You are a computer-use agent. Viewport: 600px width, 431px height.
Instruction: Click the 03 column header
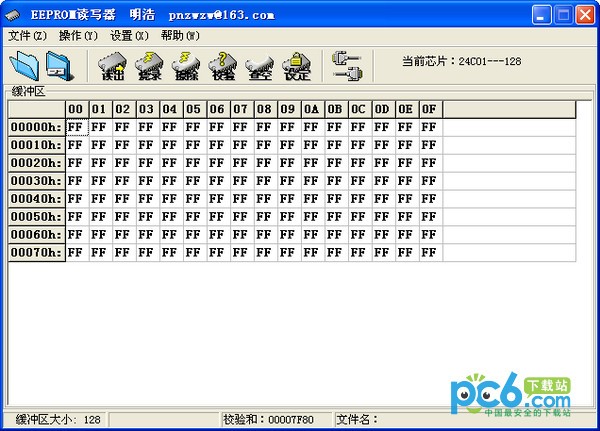[148, 109]
